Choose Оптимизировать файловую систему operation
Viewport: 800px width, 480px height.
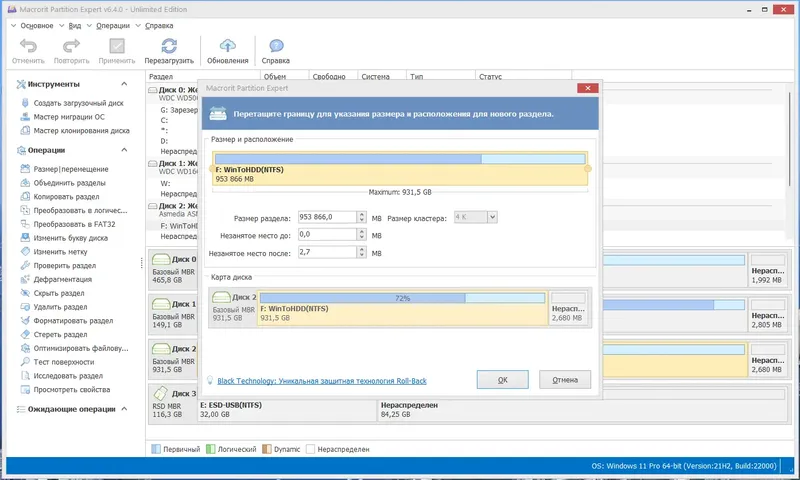pyautogui.click(x=81, y=348)
